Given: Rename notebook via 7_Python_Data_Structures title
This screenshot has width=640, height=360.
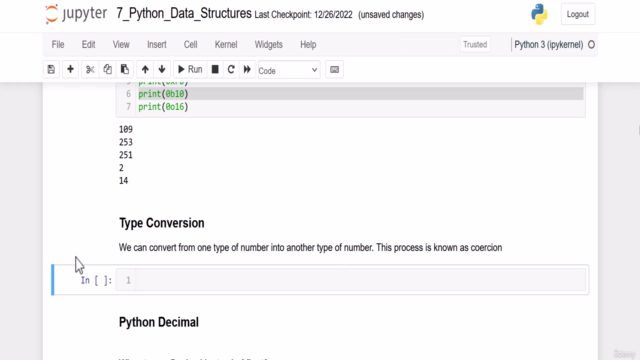Looking at the screenshot, I should pos(184,13).
